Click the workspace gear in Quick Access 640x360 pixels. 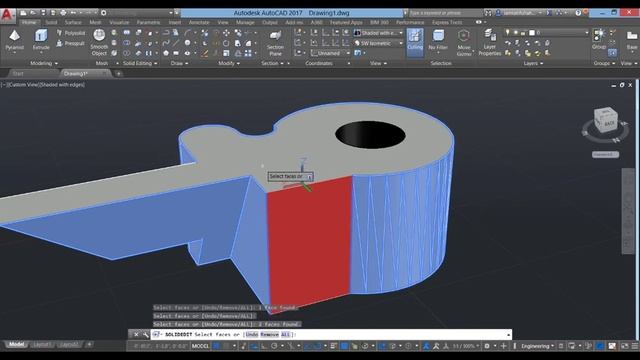coord(104,13)
